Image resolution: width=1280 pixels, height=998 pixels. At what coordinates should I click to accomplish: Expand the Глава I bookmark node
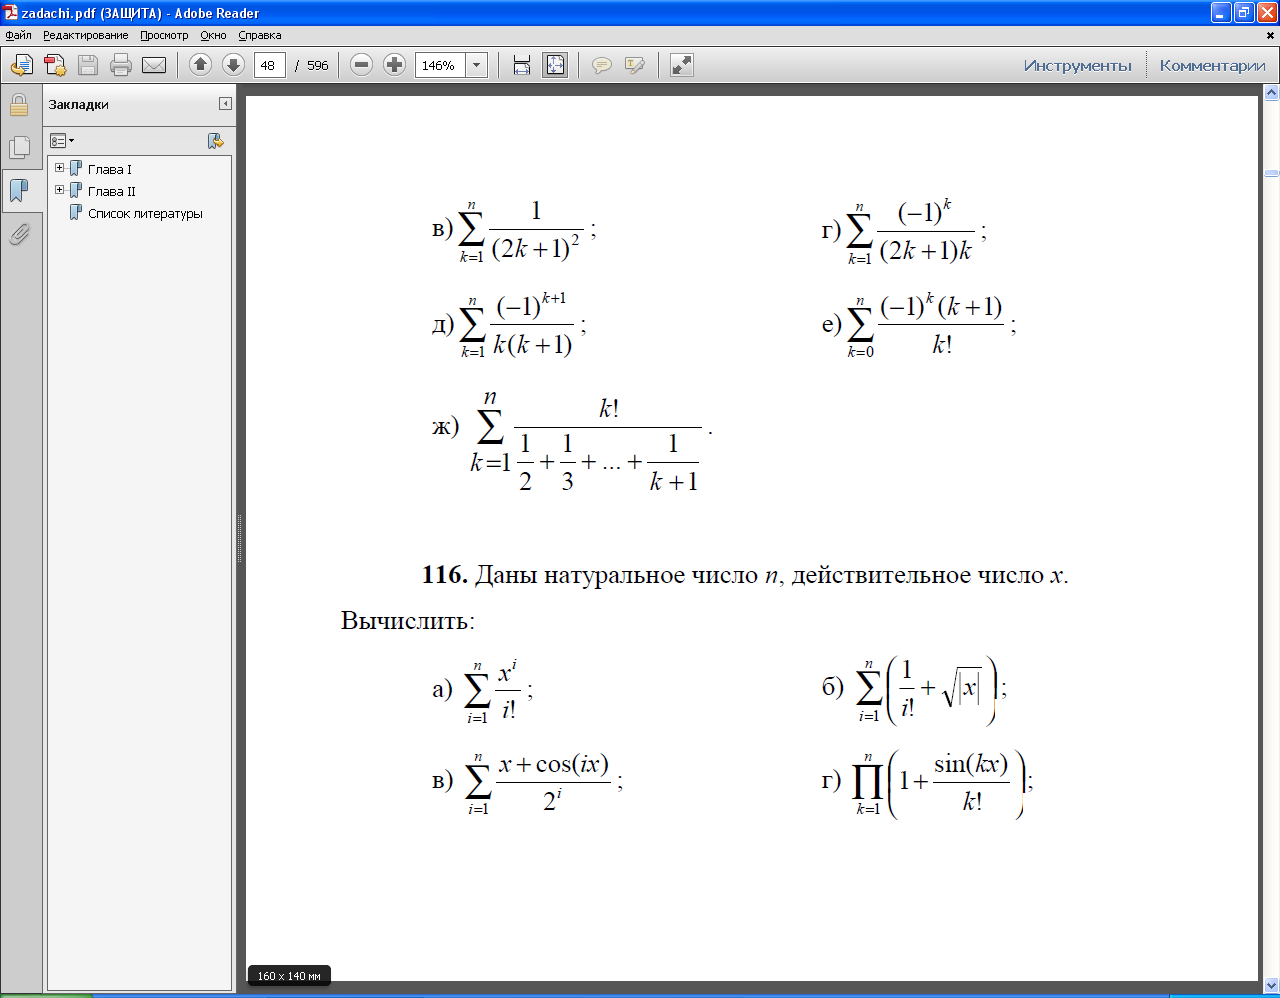(x=60, y=168)
